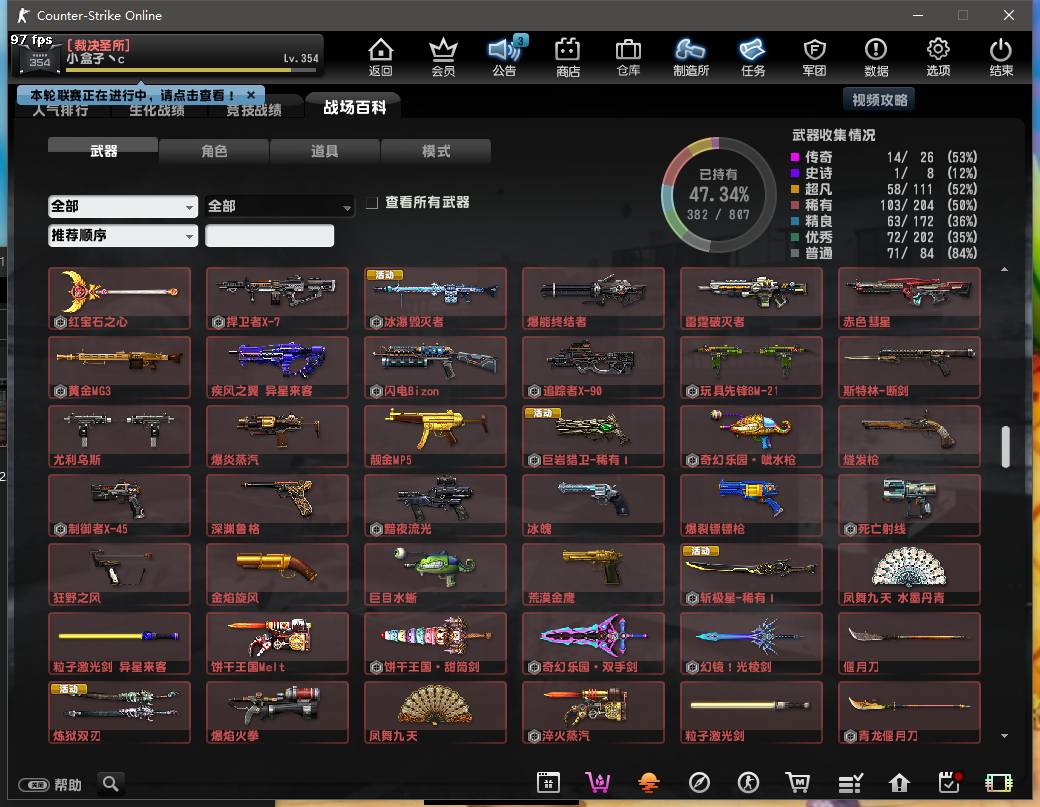
Task: Select the 黄金MG3 weapon card
Action: pyautogui.click(x=119, y=367)
